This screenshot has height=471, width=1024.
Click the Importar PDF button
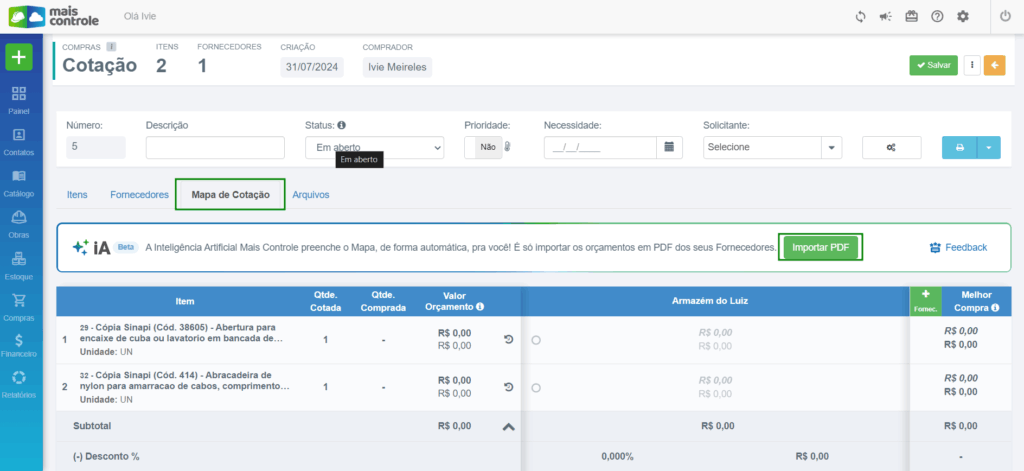tap(819, 247)
